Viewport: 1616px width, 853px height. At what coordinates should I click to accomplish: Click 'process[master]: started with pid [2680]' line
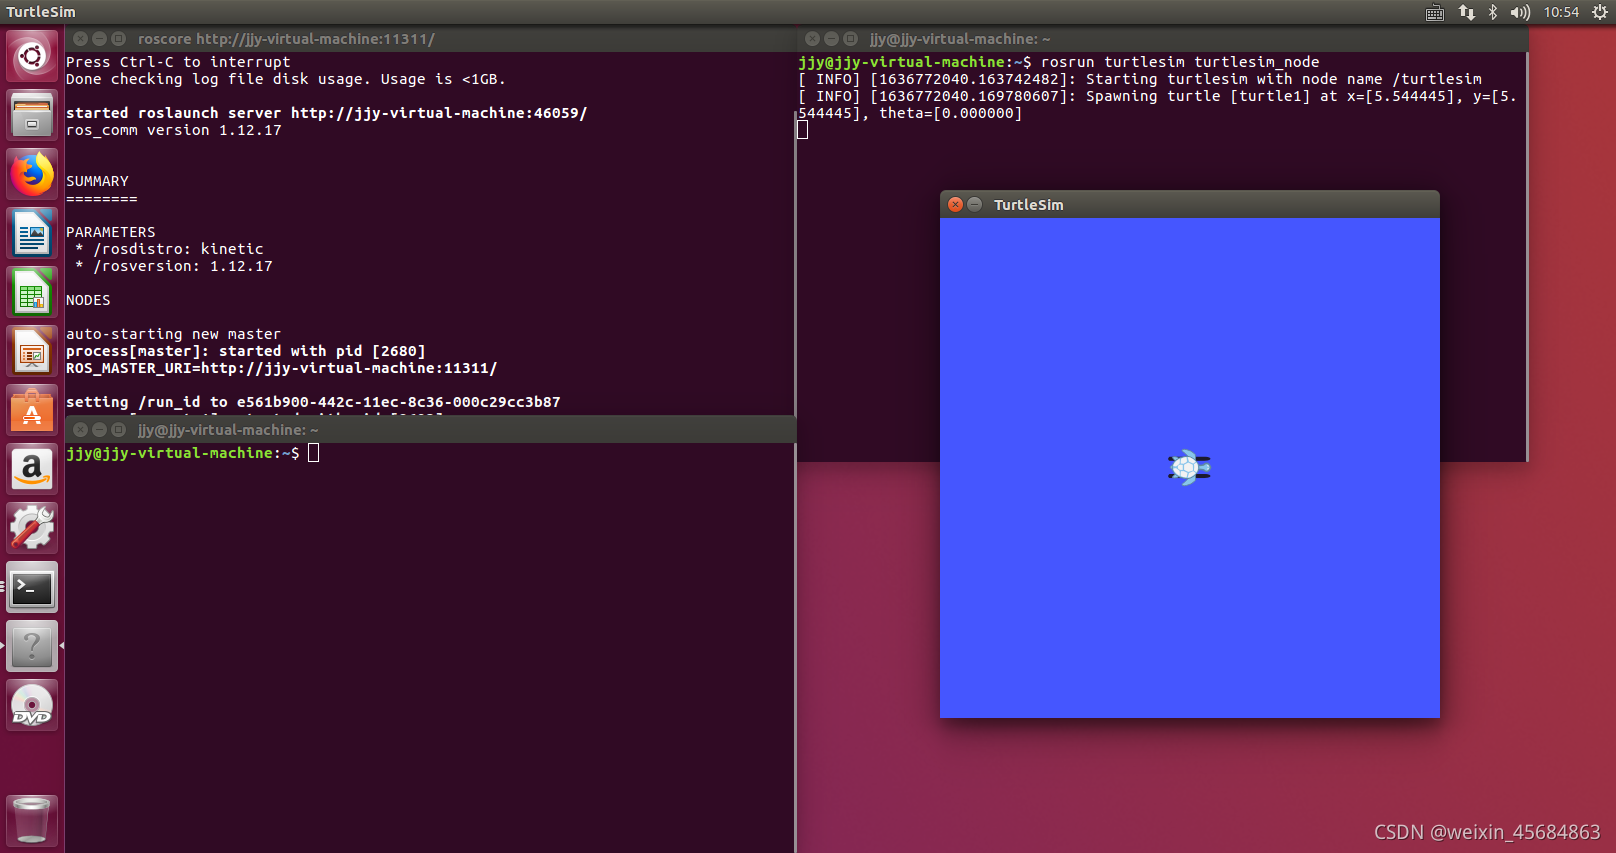[246, 351]
